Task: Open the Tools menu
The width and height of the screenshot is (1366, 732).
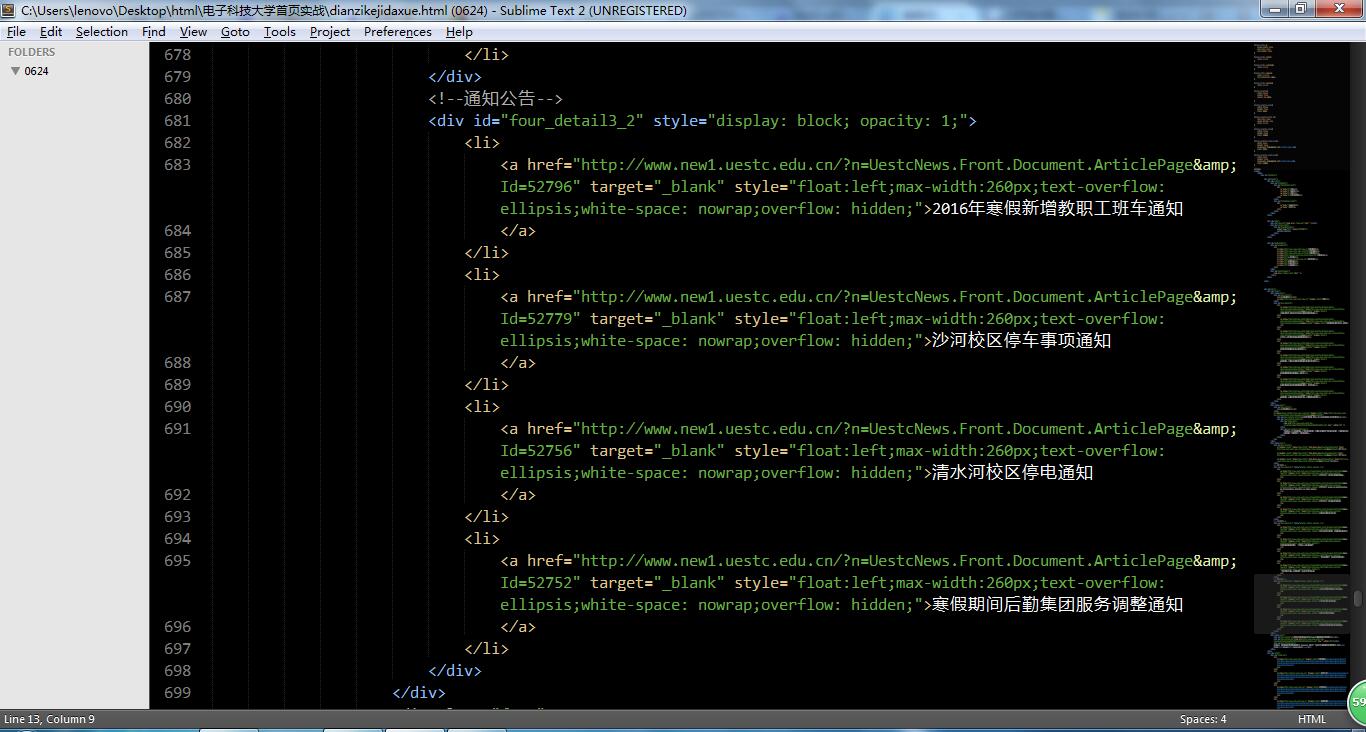Action: [x=280, y=31]
